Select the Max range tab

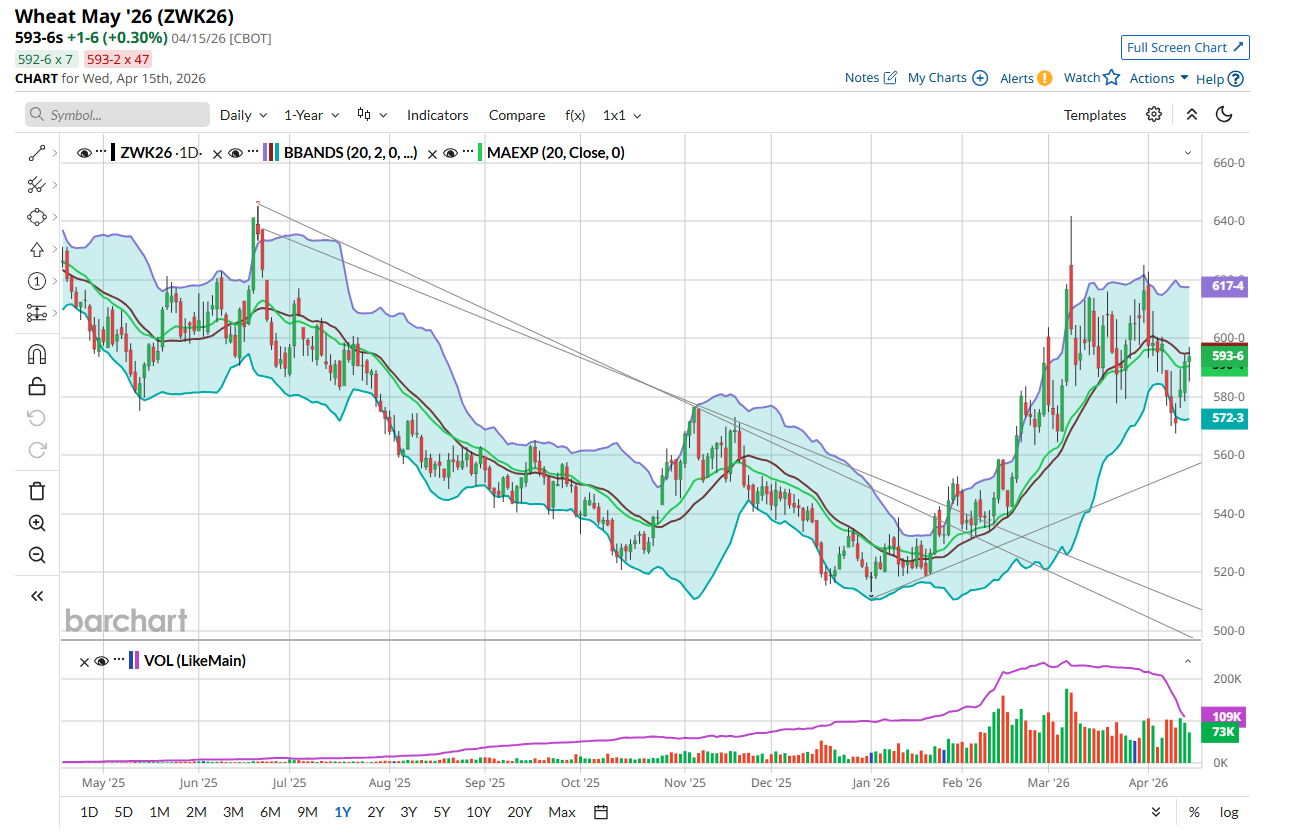(562, 812)
